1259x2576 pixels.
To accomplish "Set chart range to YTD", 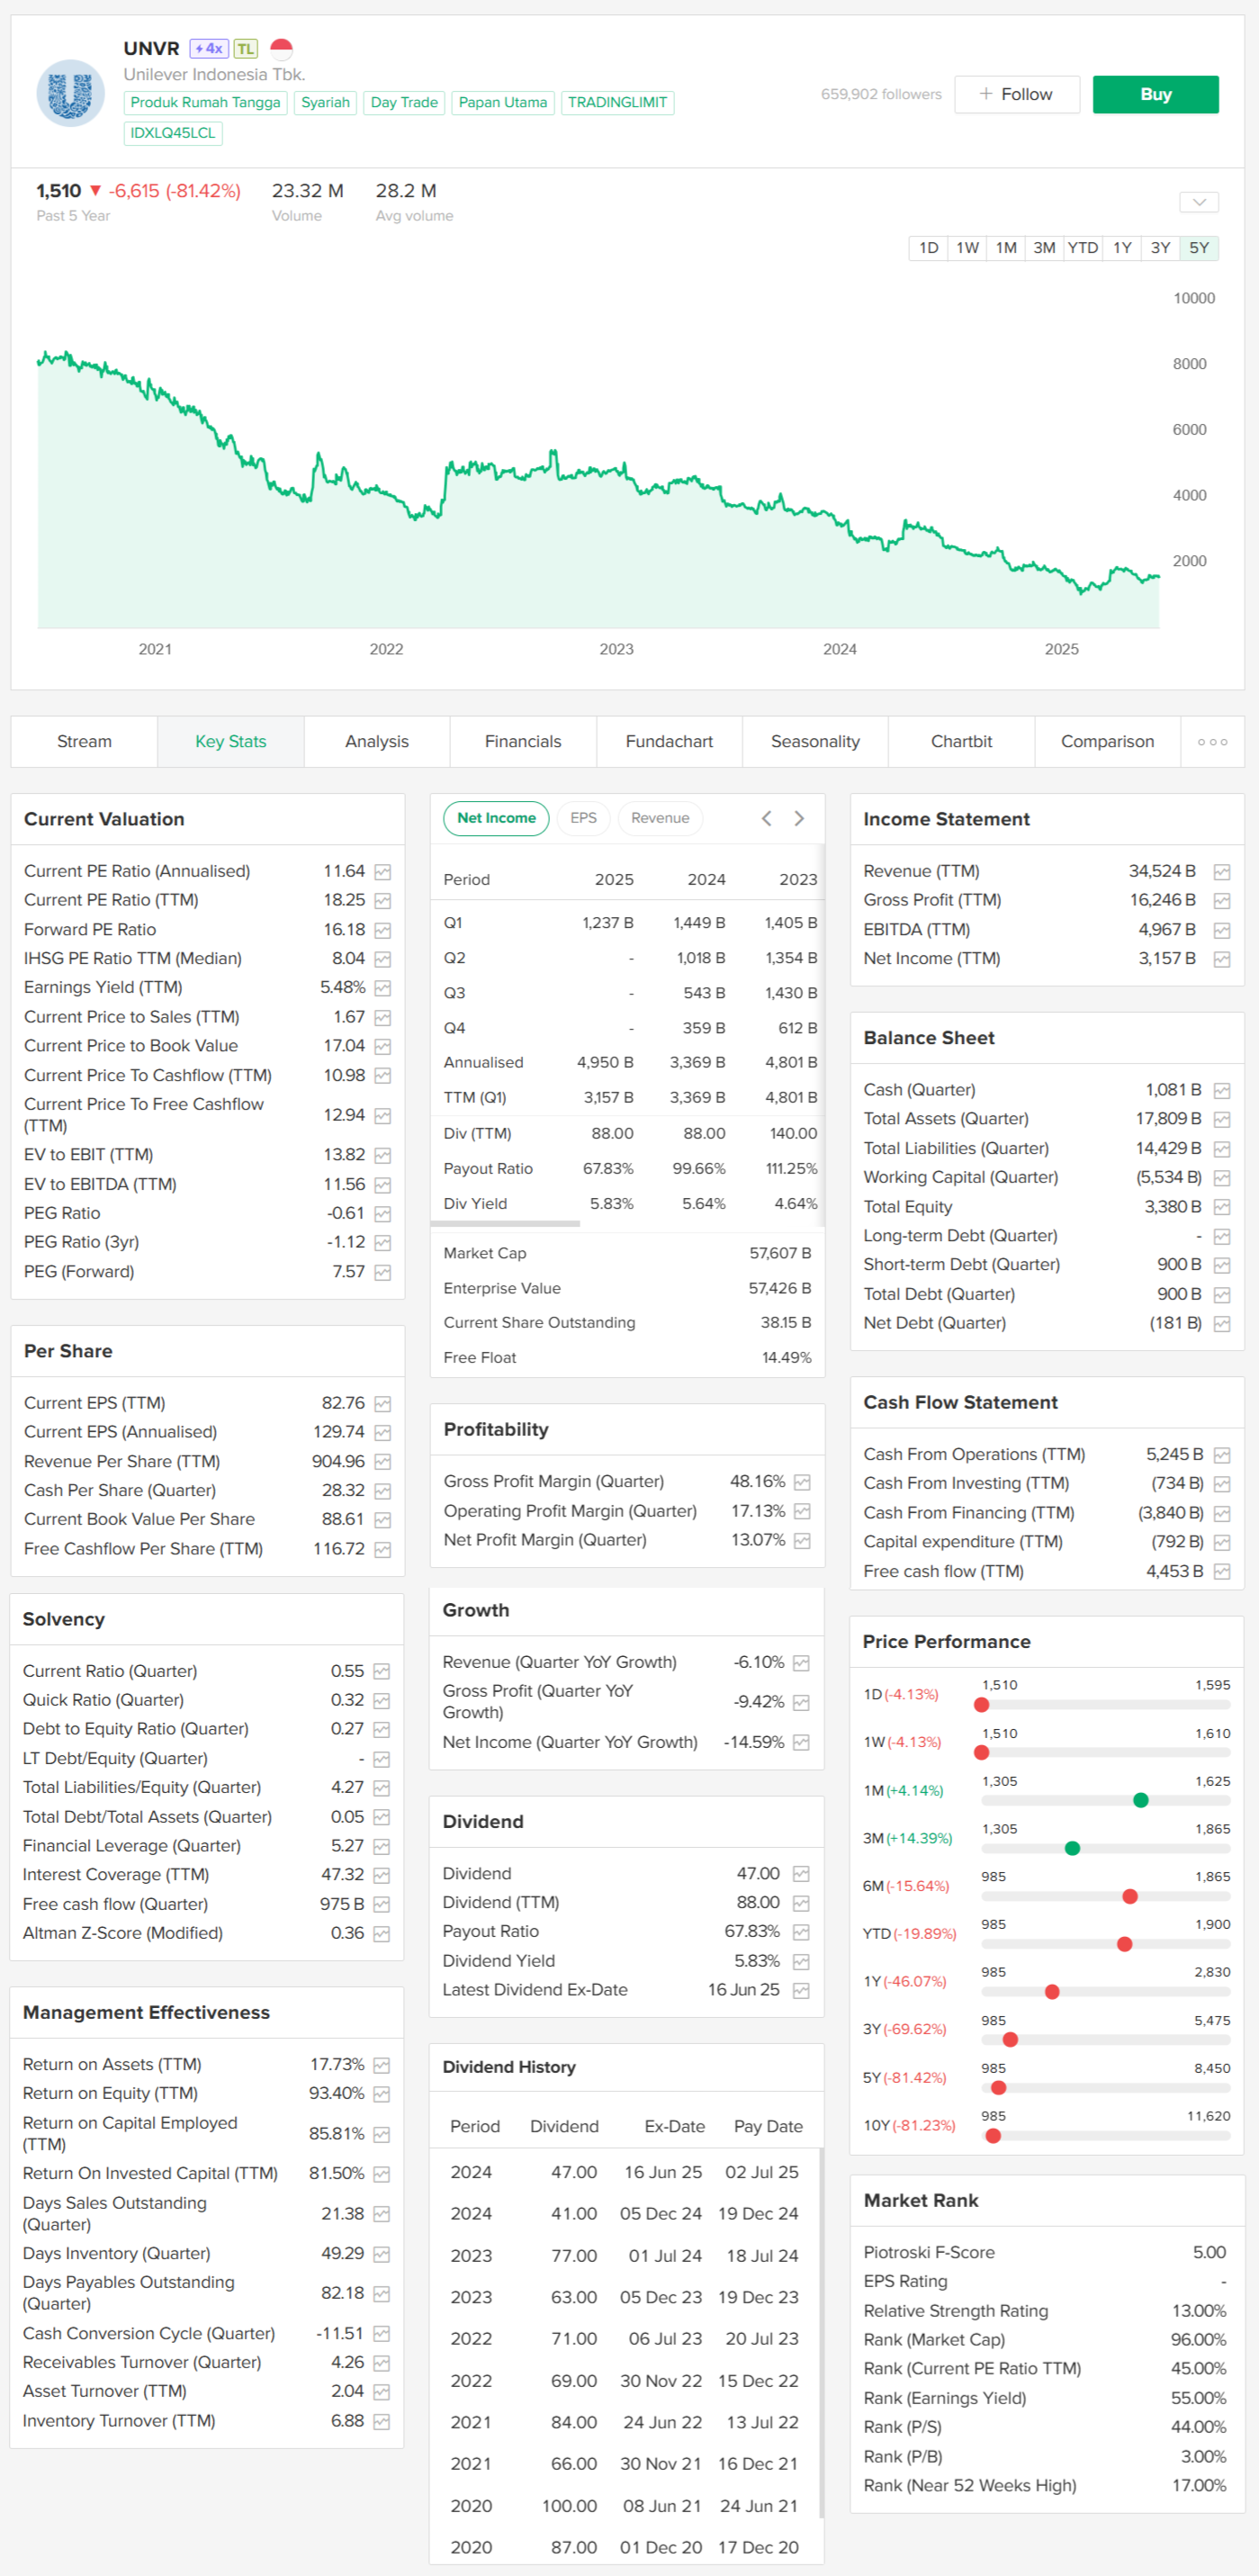I will pyautogui.click(x=1083, y=248).
